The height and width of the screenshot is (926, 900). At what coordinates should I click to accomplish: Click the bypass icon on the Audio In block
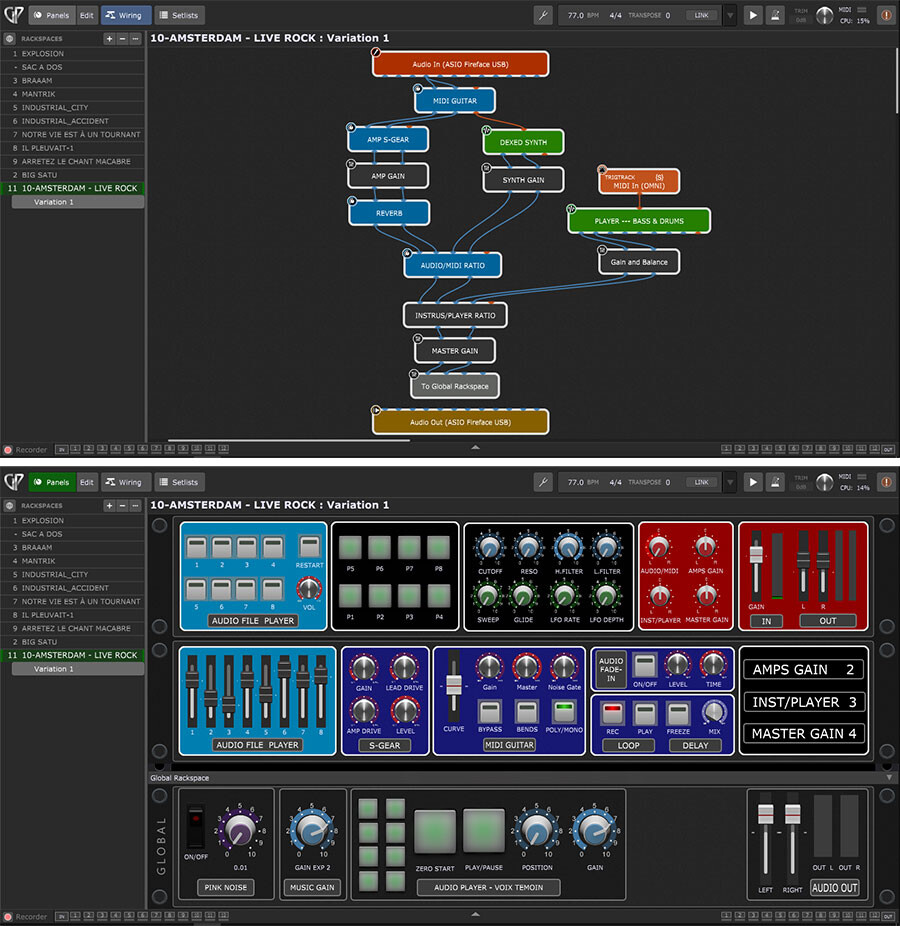pos(376,52)
